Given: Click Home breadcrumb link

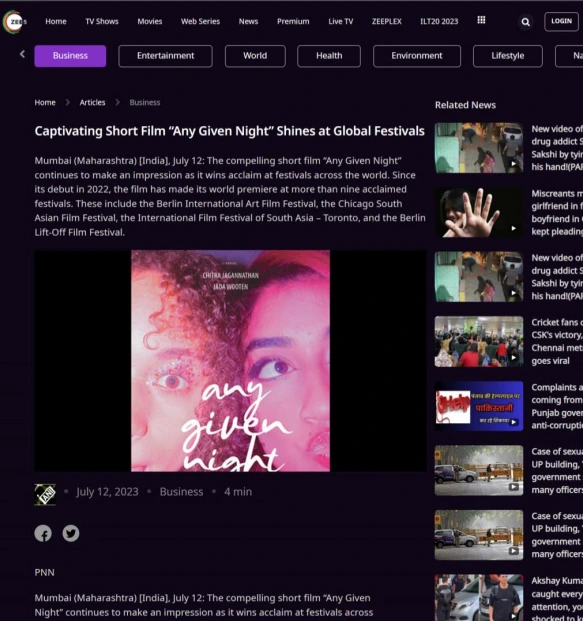Looking at the screenshot, I should (x=45, y=103).
